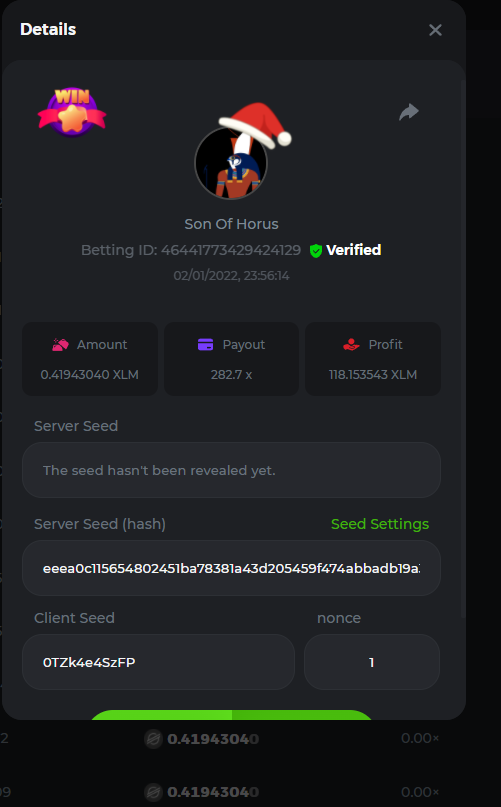Viewport: 501px width, 807px height.
Task: Click the share arrow icon
Action: [409, 112]
